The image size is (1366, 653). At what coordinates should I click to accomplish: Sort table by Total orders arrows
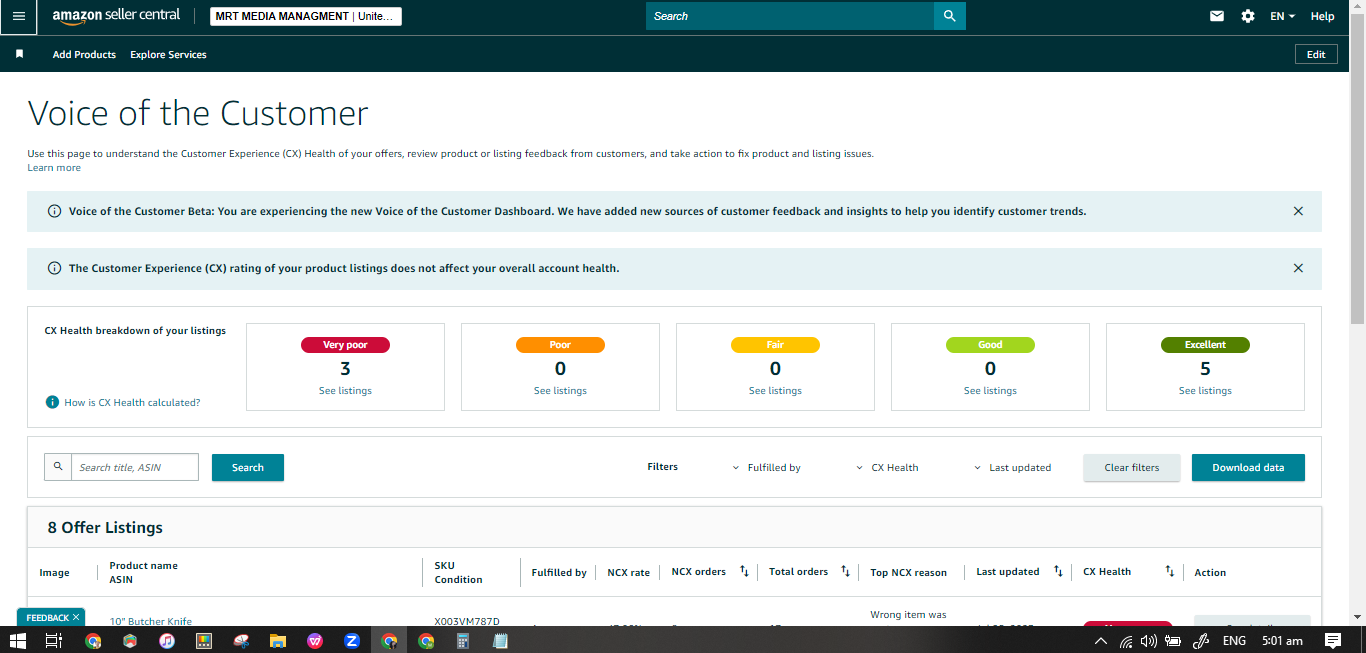(x=845, y=571)
